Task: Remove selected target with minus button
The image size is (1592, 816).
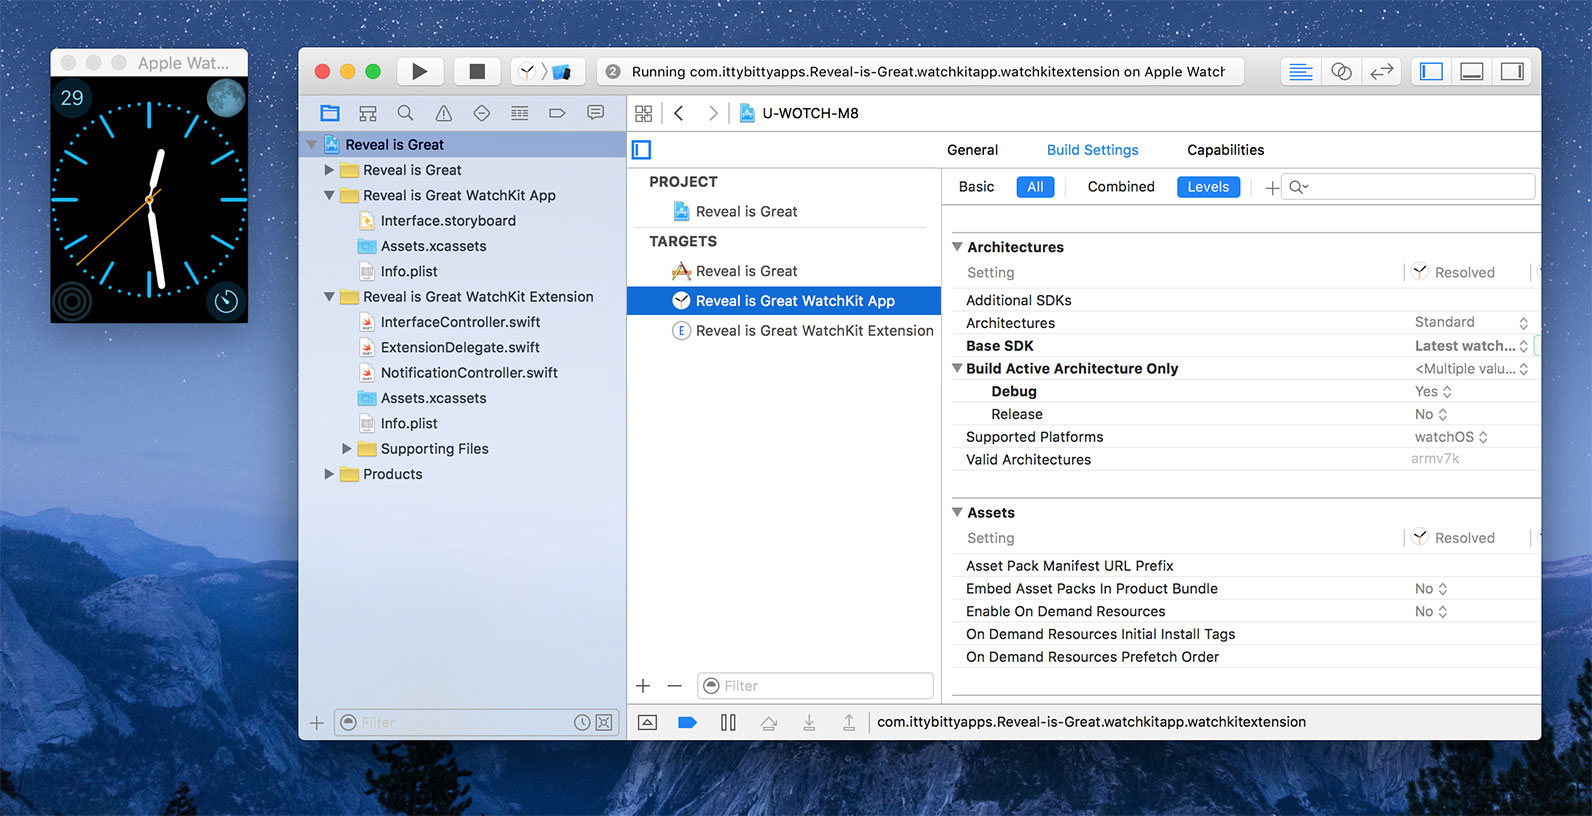Action: (x=674, y=686)
